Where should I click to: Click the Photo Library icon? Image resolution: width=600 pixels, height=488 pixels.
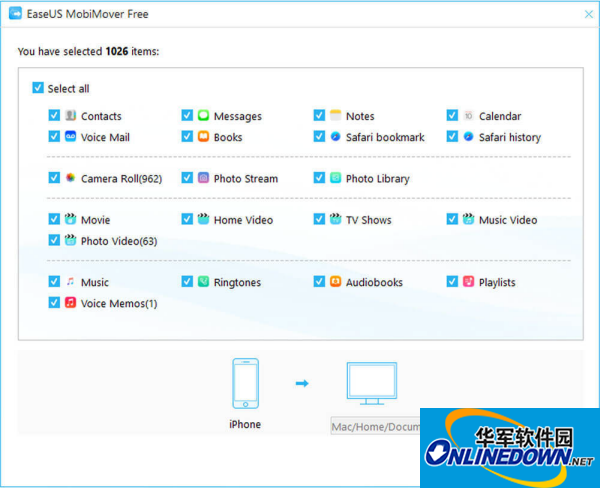point(335,178)
